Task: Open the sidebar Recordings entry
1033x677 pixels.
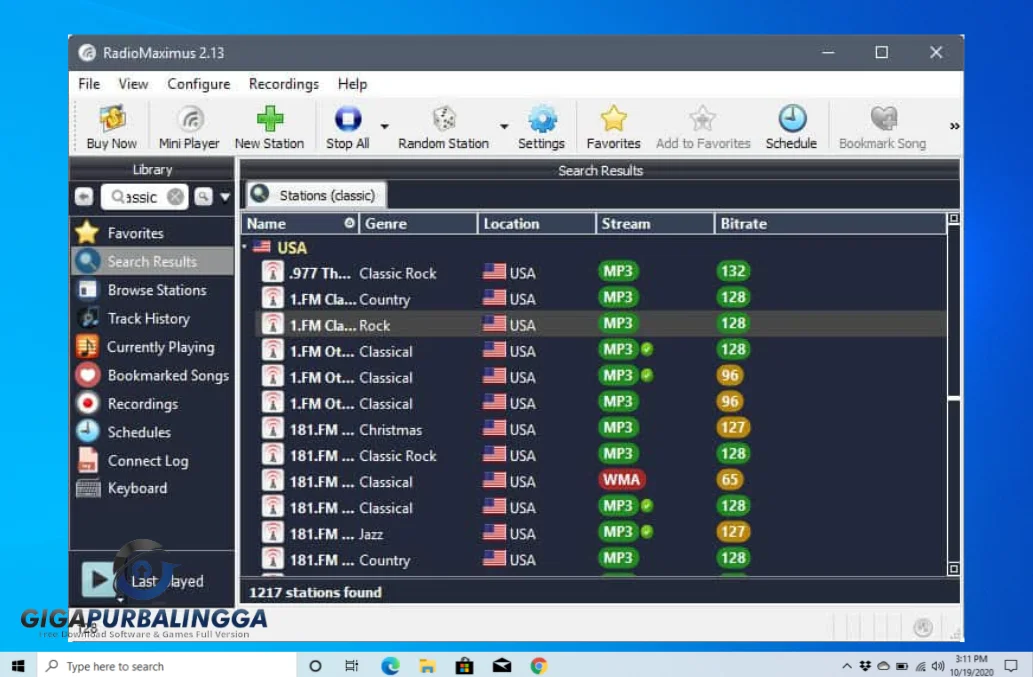Action: pos(152,404)
